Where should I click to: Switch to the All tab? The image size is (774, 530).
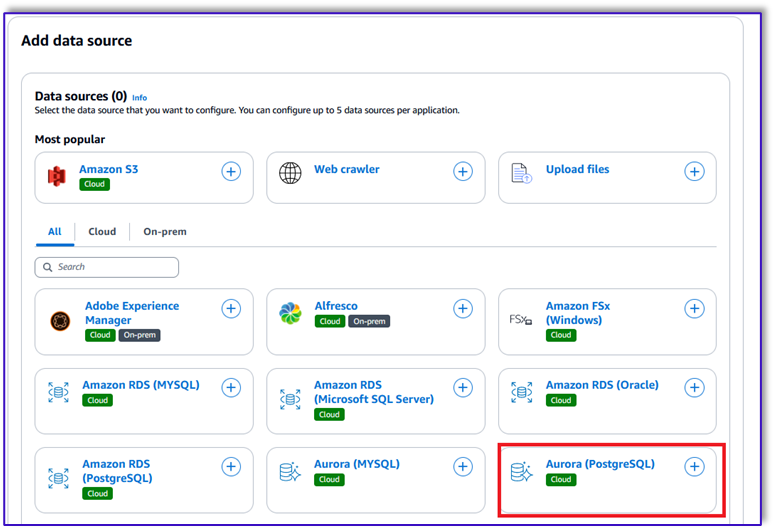(55, 231)
